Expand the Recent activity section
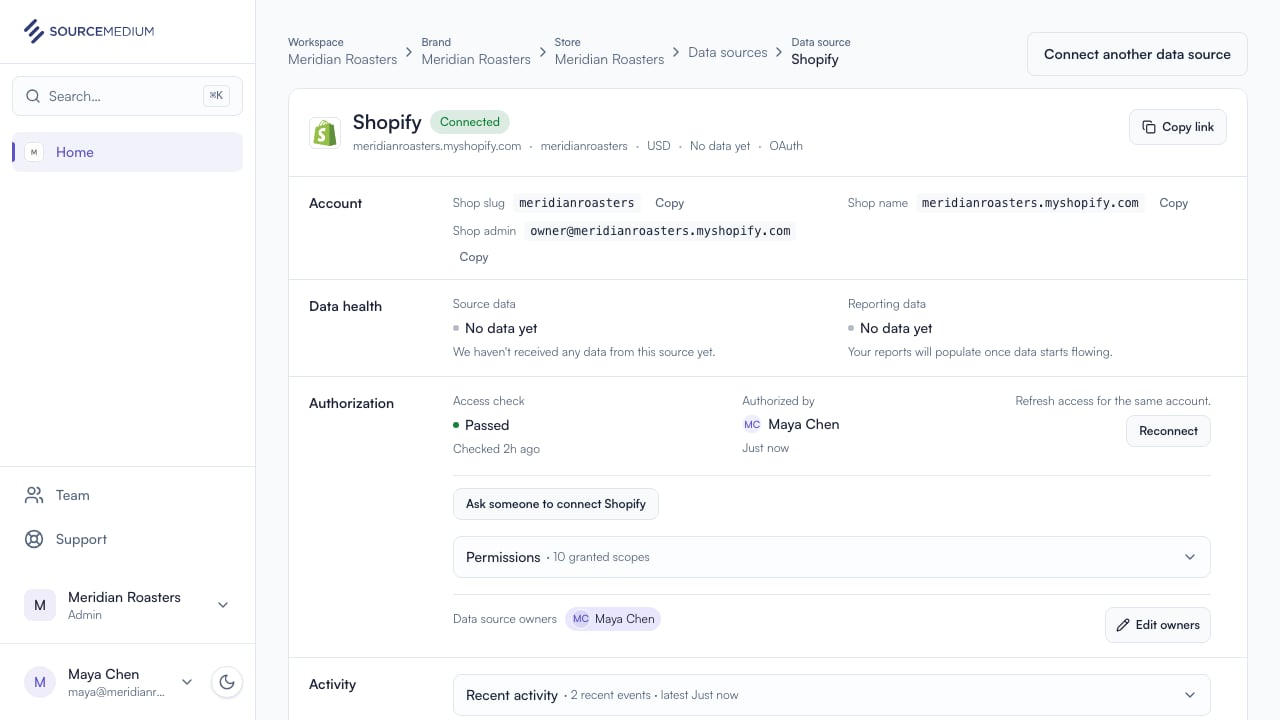Image resolution: width=1280 pixels, height=720 pixels. [832, 695]
